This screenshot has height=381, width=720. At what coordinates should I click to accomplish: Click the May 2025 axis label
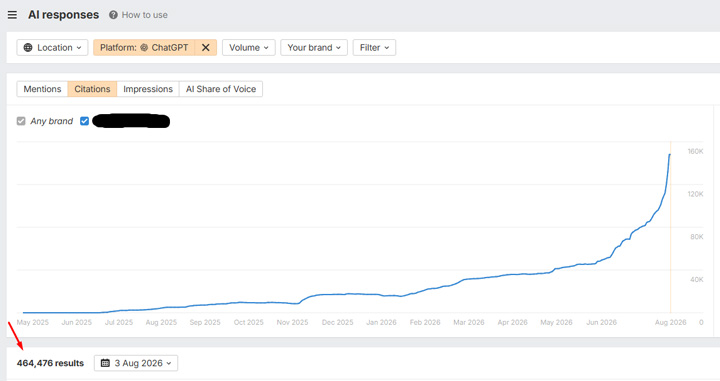point(33,322)
